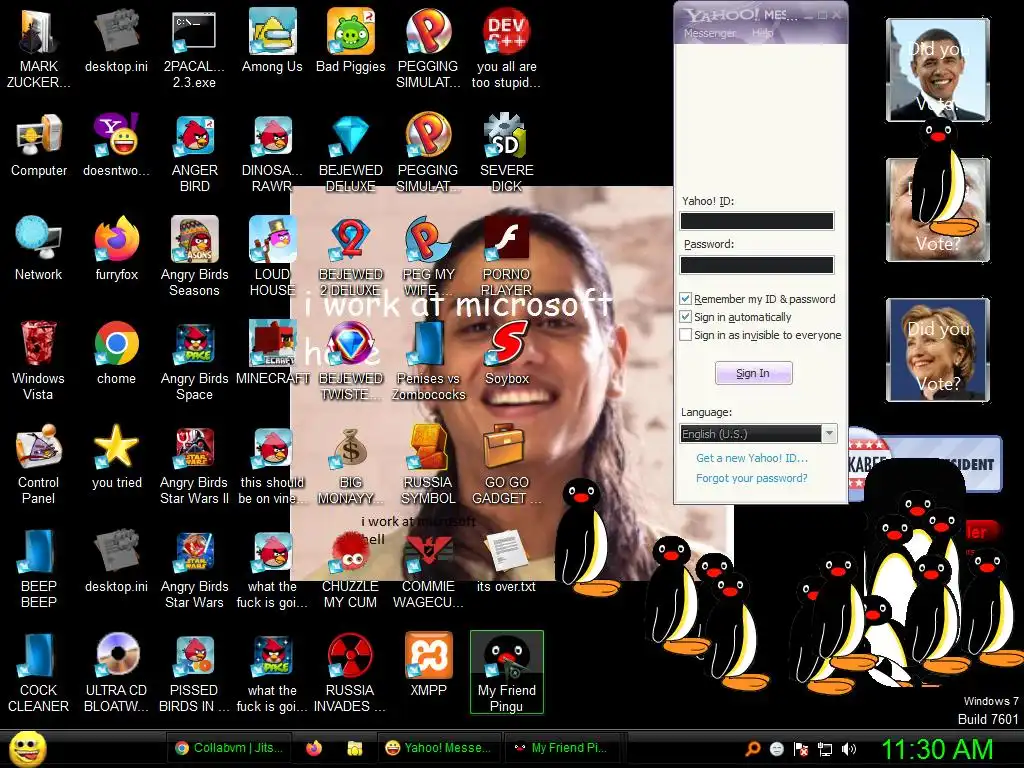The image size is (1024, 768).
Task: Open the its over.txt file
Action: [507, 552]
